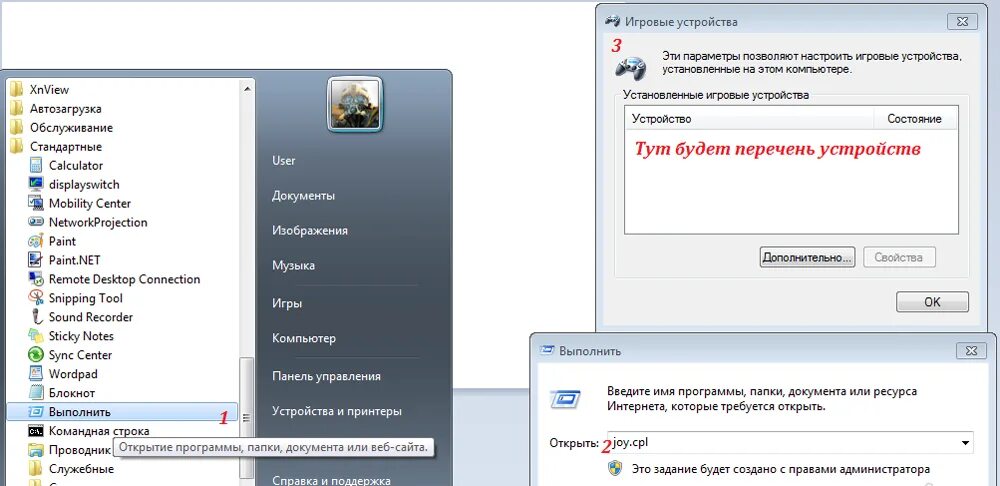Viewport: 1000px width, 486px height.
Task: Click the admin shield icon in Выполнить
Action: 615,469
